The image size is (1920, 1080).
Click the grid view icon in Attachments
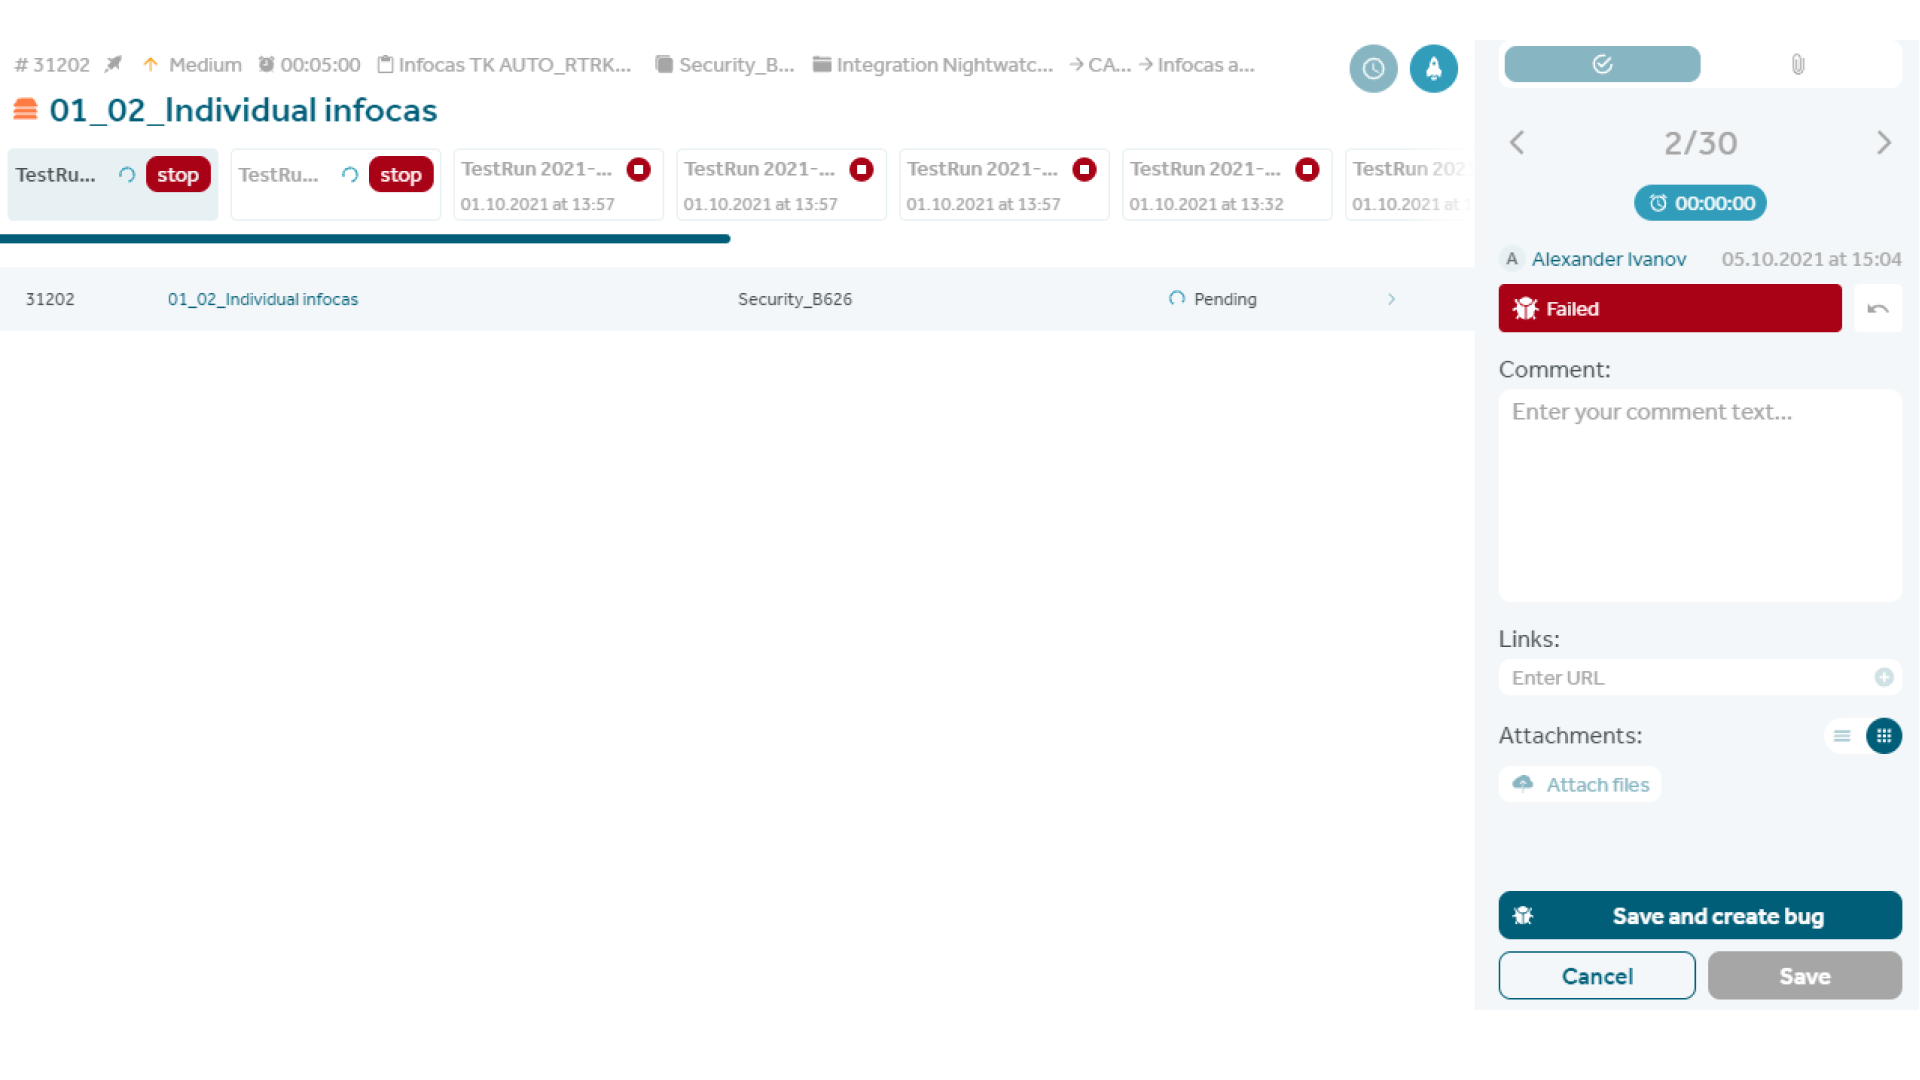point(1883,736)
